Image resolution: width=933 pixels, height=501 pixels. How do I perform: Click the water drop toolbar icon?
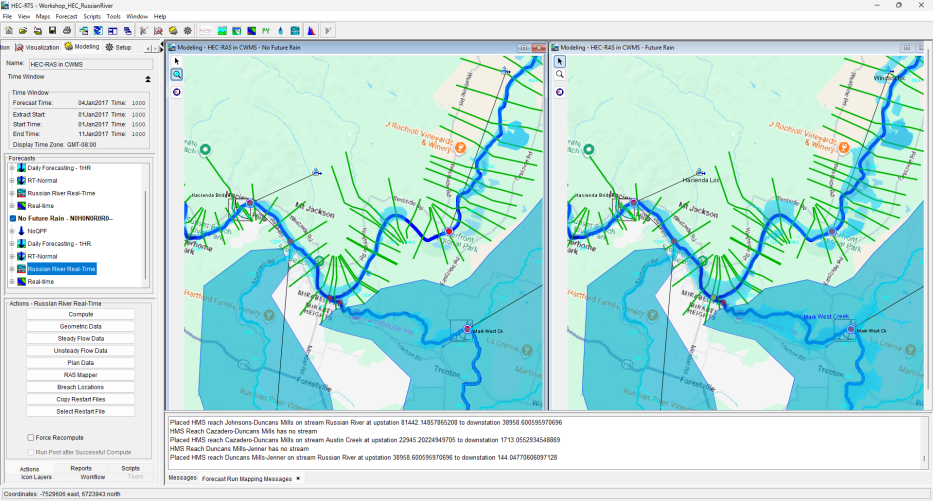point(280,30)
